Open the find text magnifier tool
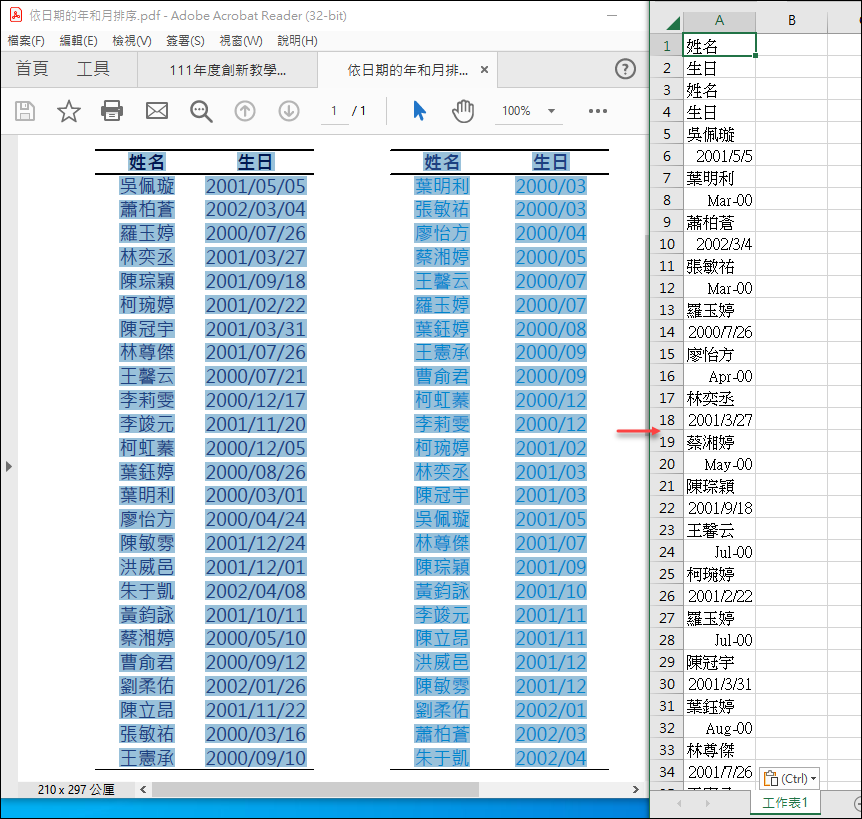 pyautogui.click(x=201, y=111)
